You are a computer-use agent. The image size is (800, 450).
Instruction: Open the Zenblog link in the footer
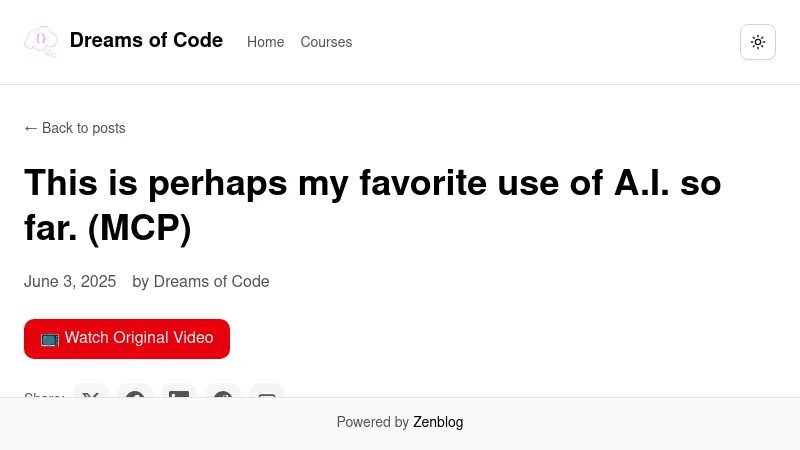438,422
